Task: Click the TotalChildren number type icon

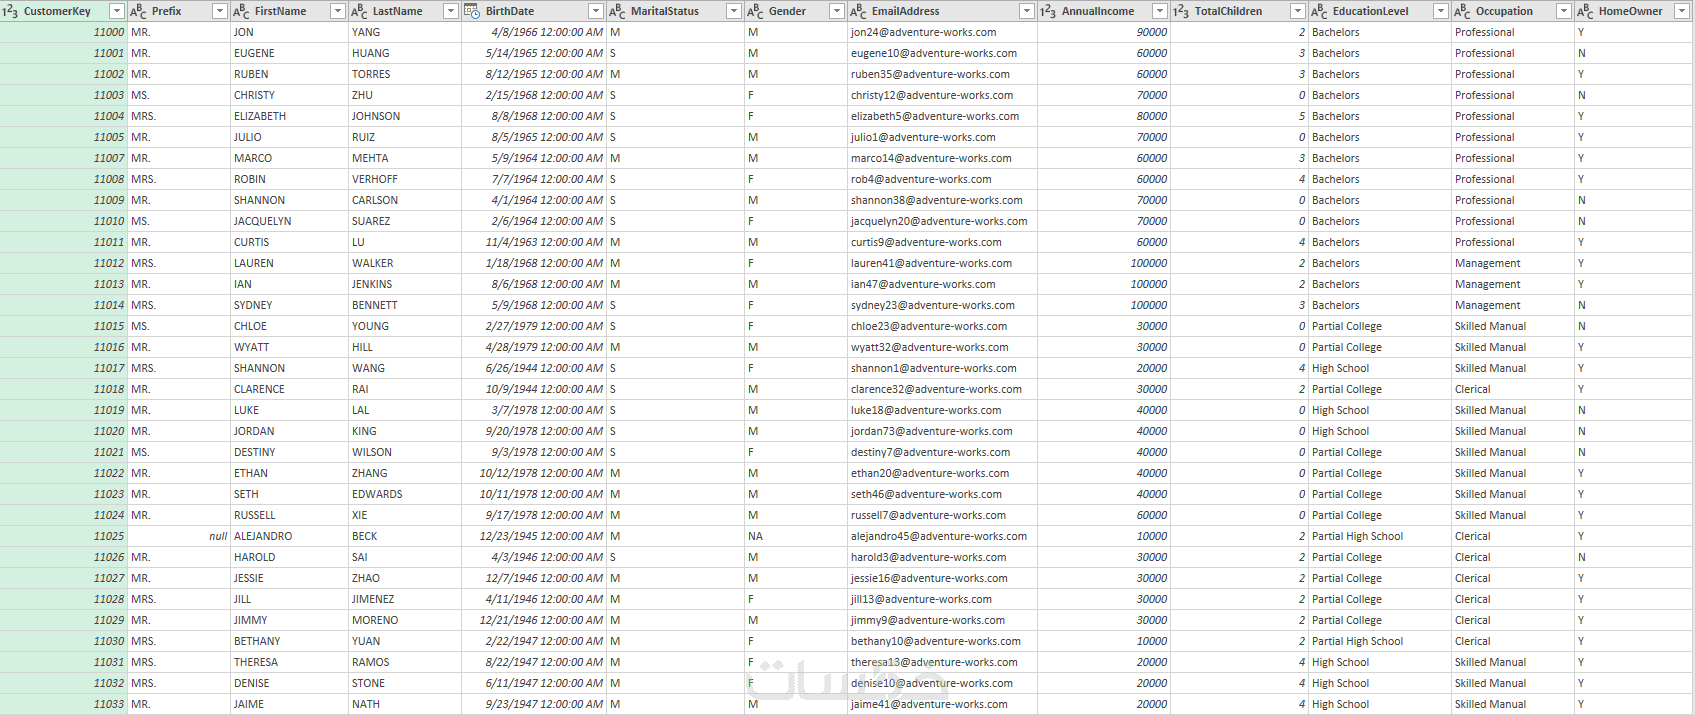Action: point(1181,11)
